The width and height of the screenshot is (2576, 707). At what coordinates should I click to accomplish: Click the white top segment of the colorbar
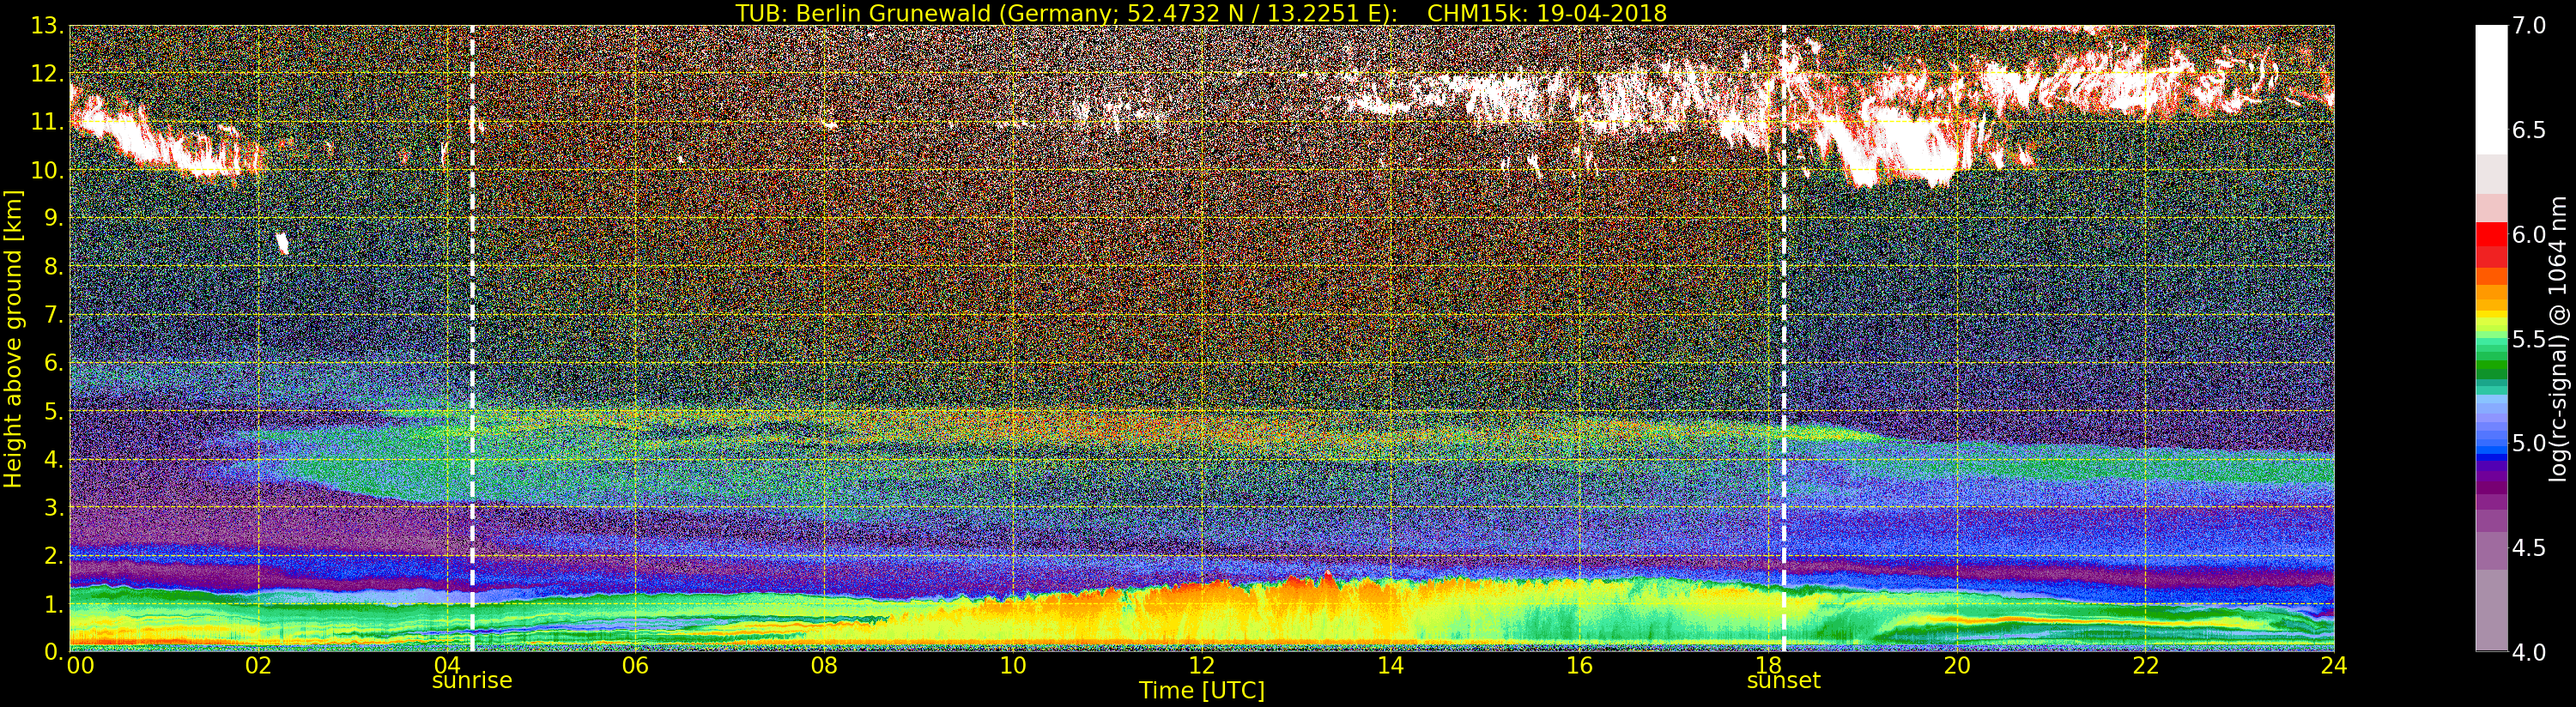coord(2491,88)
